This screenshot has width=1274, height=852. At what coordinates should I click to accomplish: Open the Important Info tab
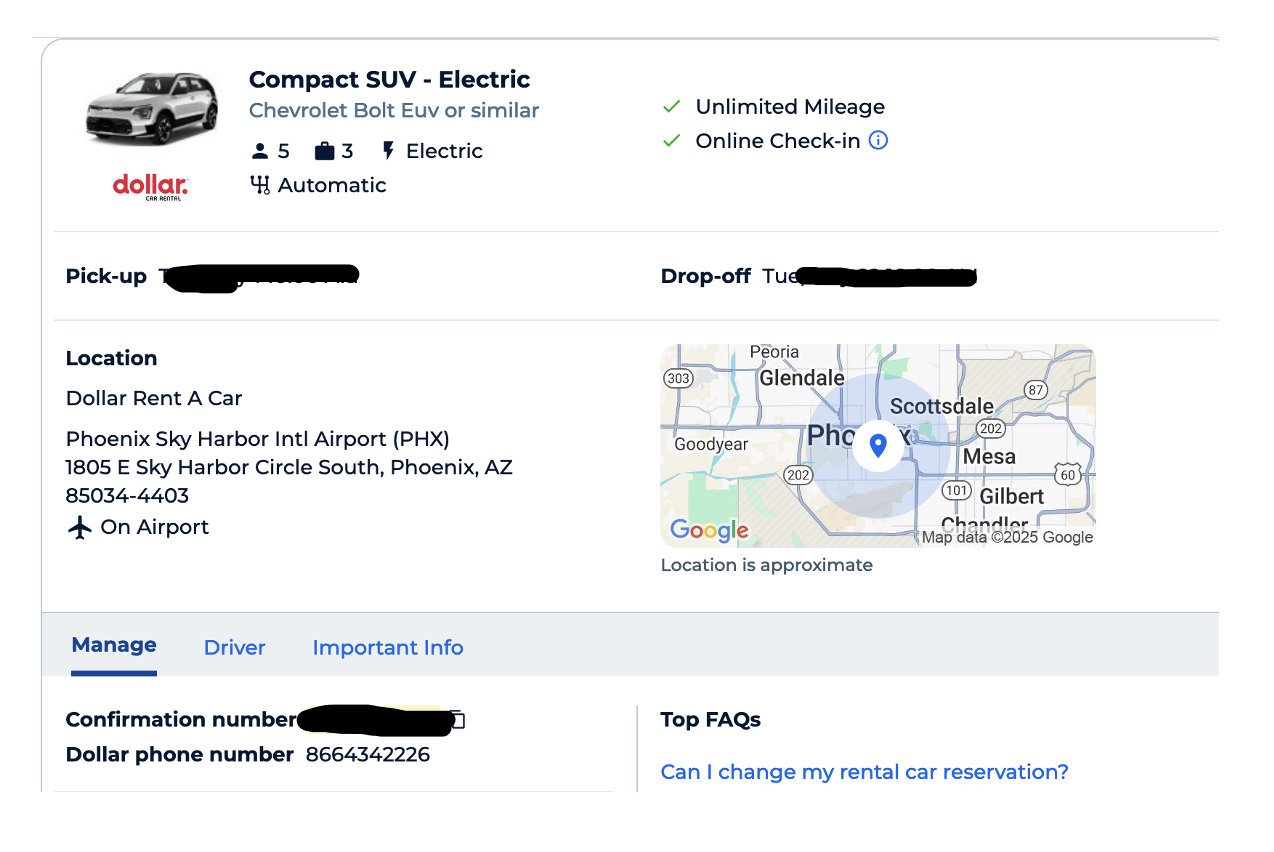pyautogui.click(x=388, y=648)
